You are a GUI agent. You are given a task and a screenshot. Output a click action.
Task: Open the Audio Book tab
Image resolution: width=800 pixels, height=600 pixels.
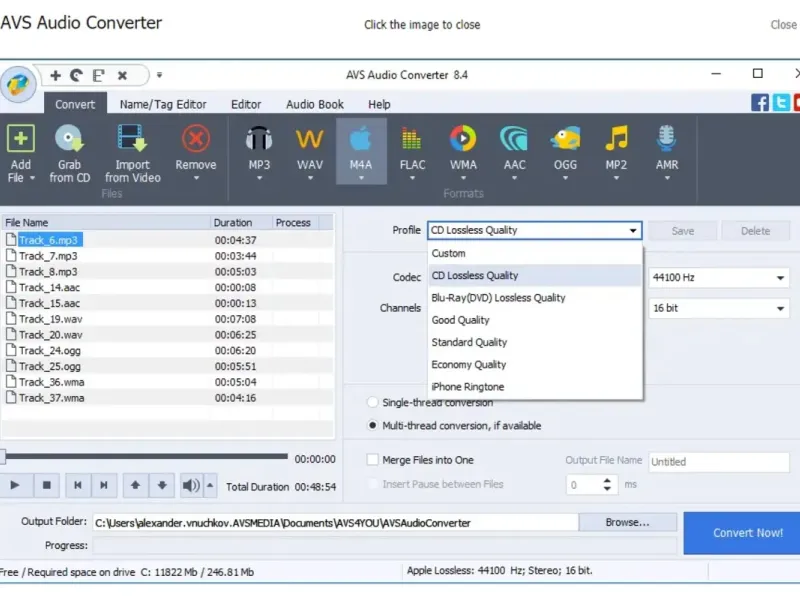[x=315, y=104]
